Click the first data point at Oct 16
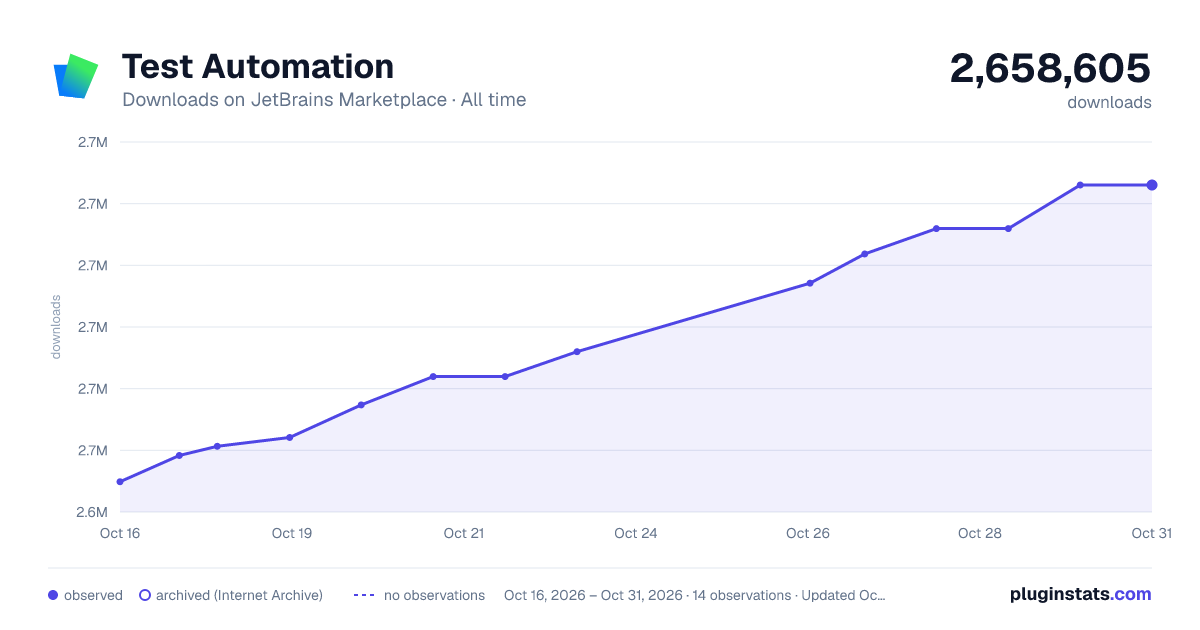The image size is (1200, 630). pos(120,482)
